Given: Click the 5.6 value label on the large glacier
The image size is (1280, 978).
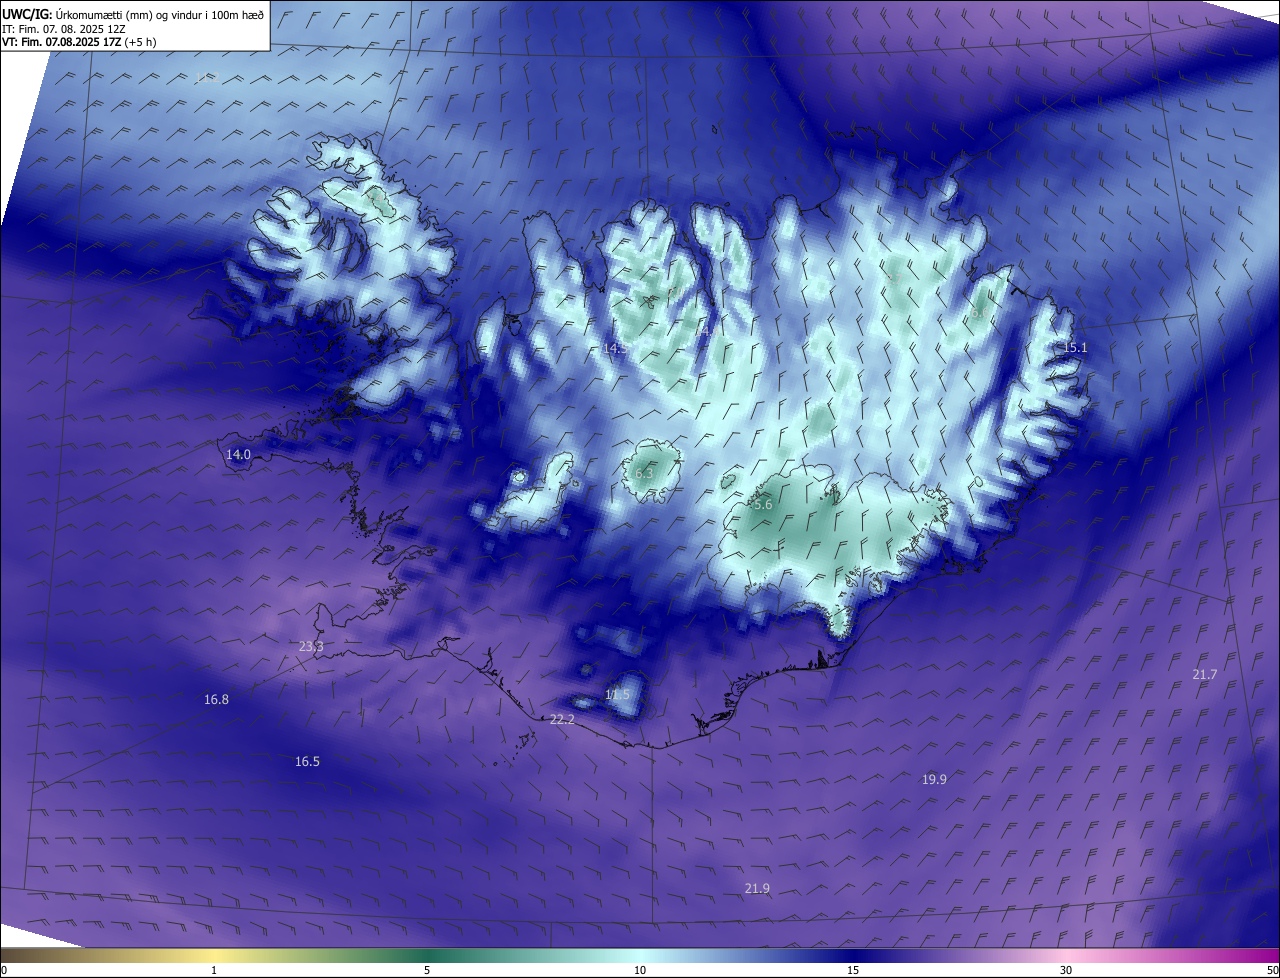Looking at the screenshot, I should coord(763,506).
